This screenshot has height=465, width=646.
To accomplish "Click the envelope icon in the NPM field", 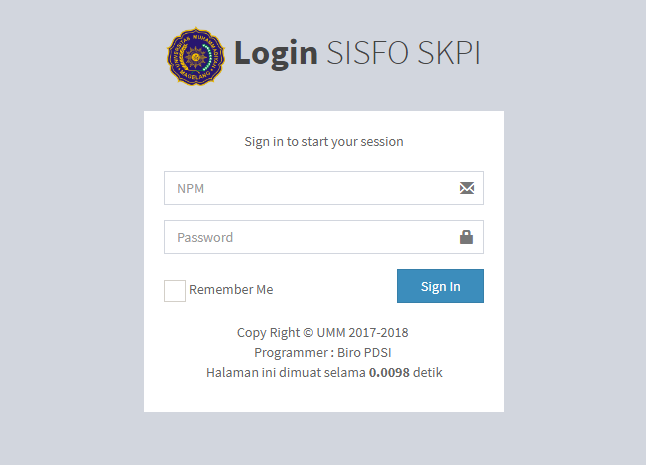I will pyautogui.click(x=467, y=188).
